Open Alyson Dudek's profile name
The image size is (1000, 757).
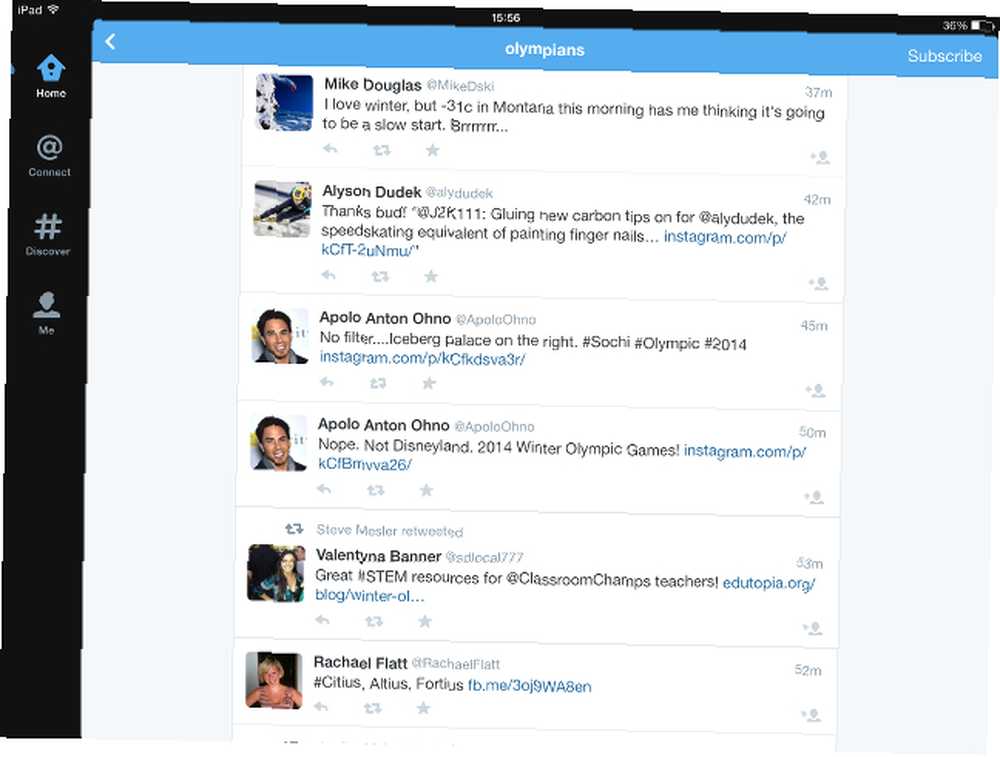click(372, 191)
